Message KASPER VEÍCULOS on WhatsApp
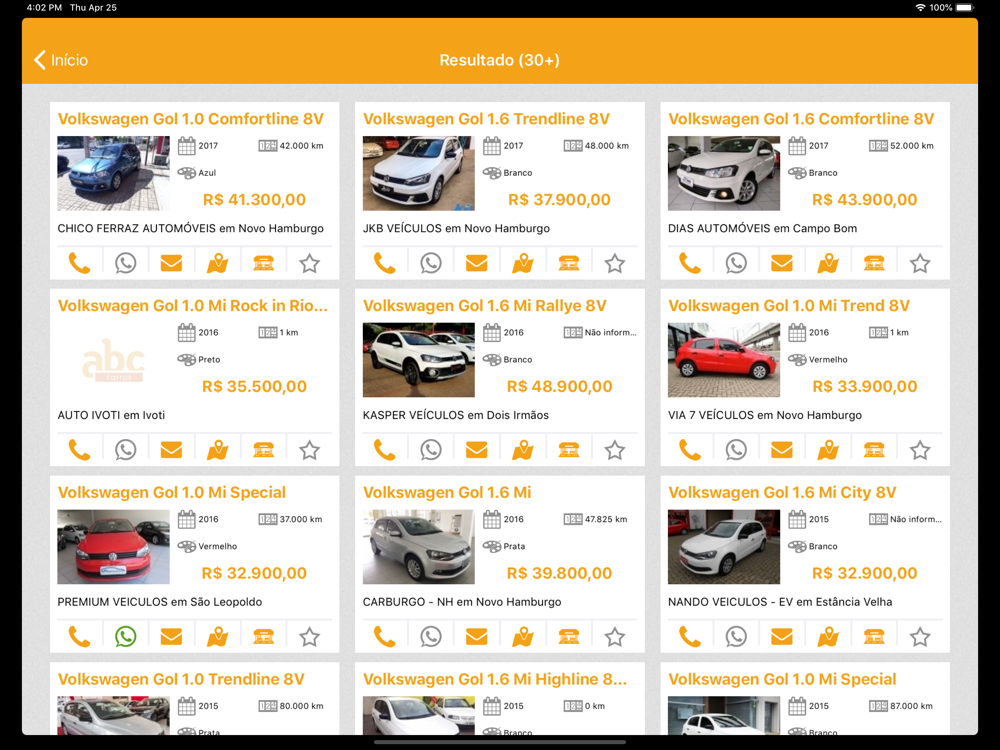Viewport: 1000px width, 750px height. (431, 450)
